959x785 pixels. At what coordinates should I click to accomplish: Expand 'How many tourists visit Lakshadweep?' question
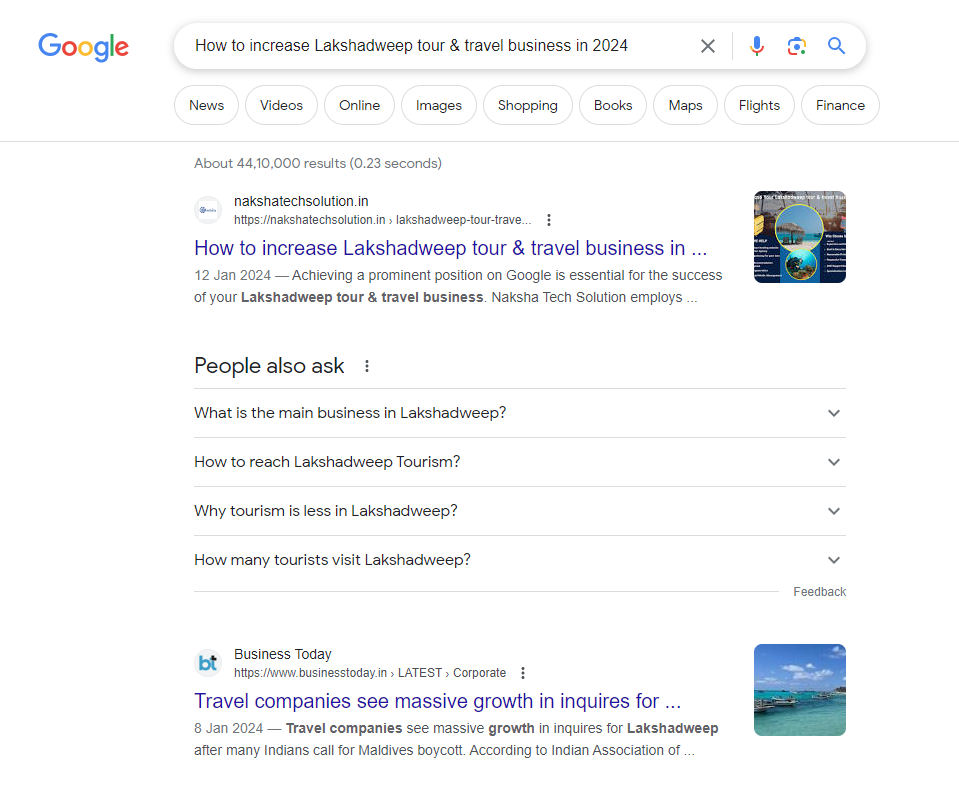(x=520, y=560)
